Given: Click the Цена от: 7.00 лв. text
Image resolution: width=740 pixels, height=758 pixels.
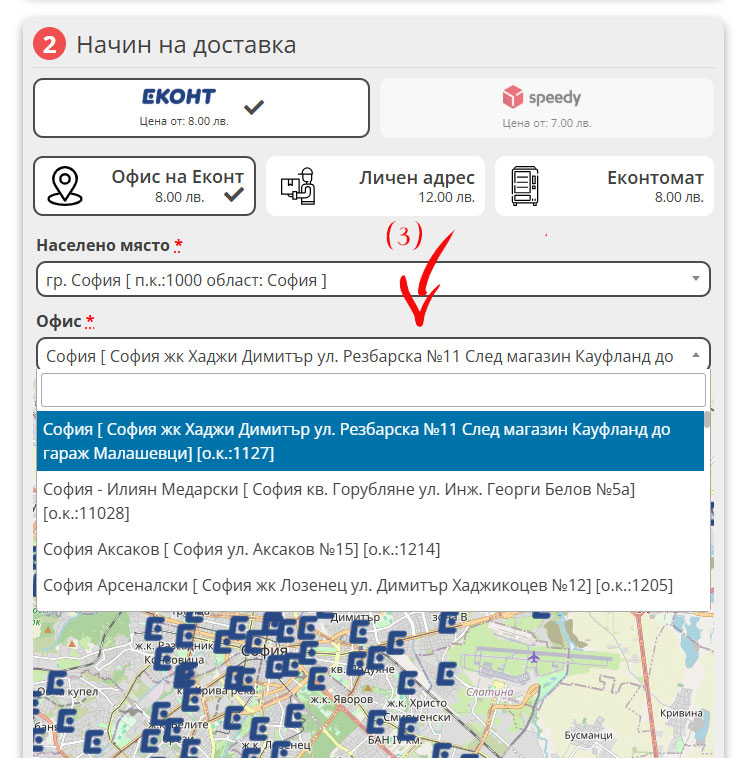Looking at the screenshot, I should 547,123.
